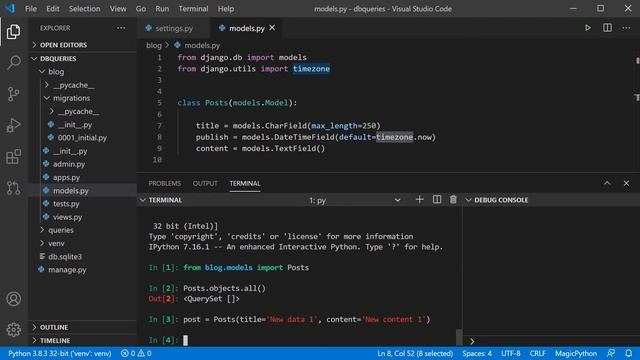The width and height of the screenshot is (640, 360).
Task: Expand the OUTLINE section
Action: [54, 327]
